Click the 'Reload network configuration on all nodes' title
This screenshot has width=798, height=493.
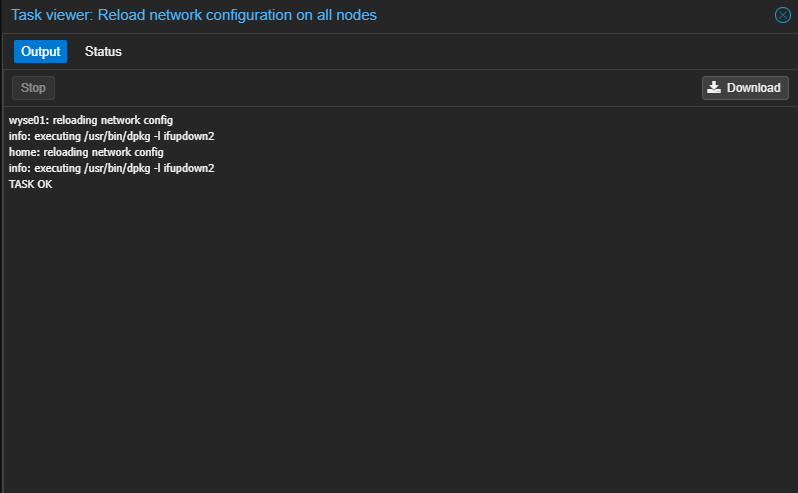(237, 15)
